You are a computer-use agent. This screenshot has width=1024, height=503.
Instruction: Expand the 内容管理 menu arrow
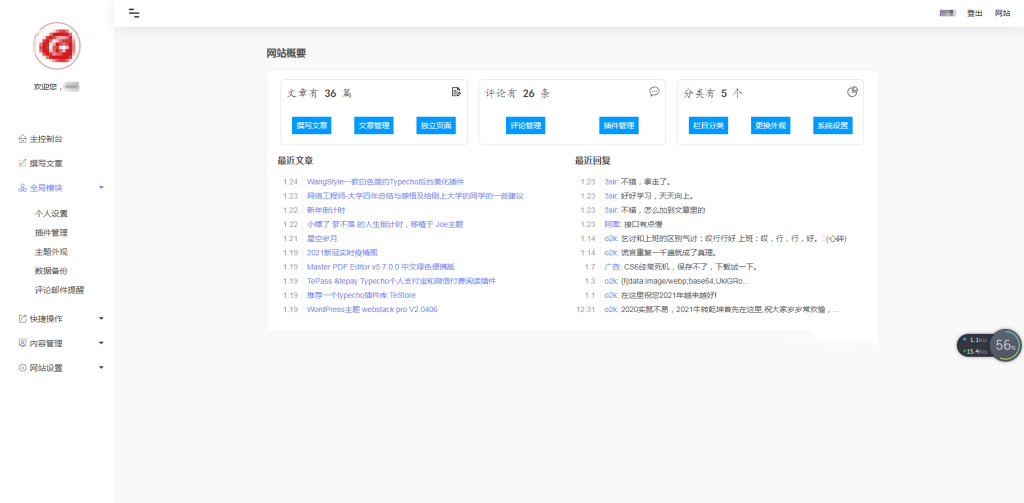click(x=101, y=343)
